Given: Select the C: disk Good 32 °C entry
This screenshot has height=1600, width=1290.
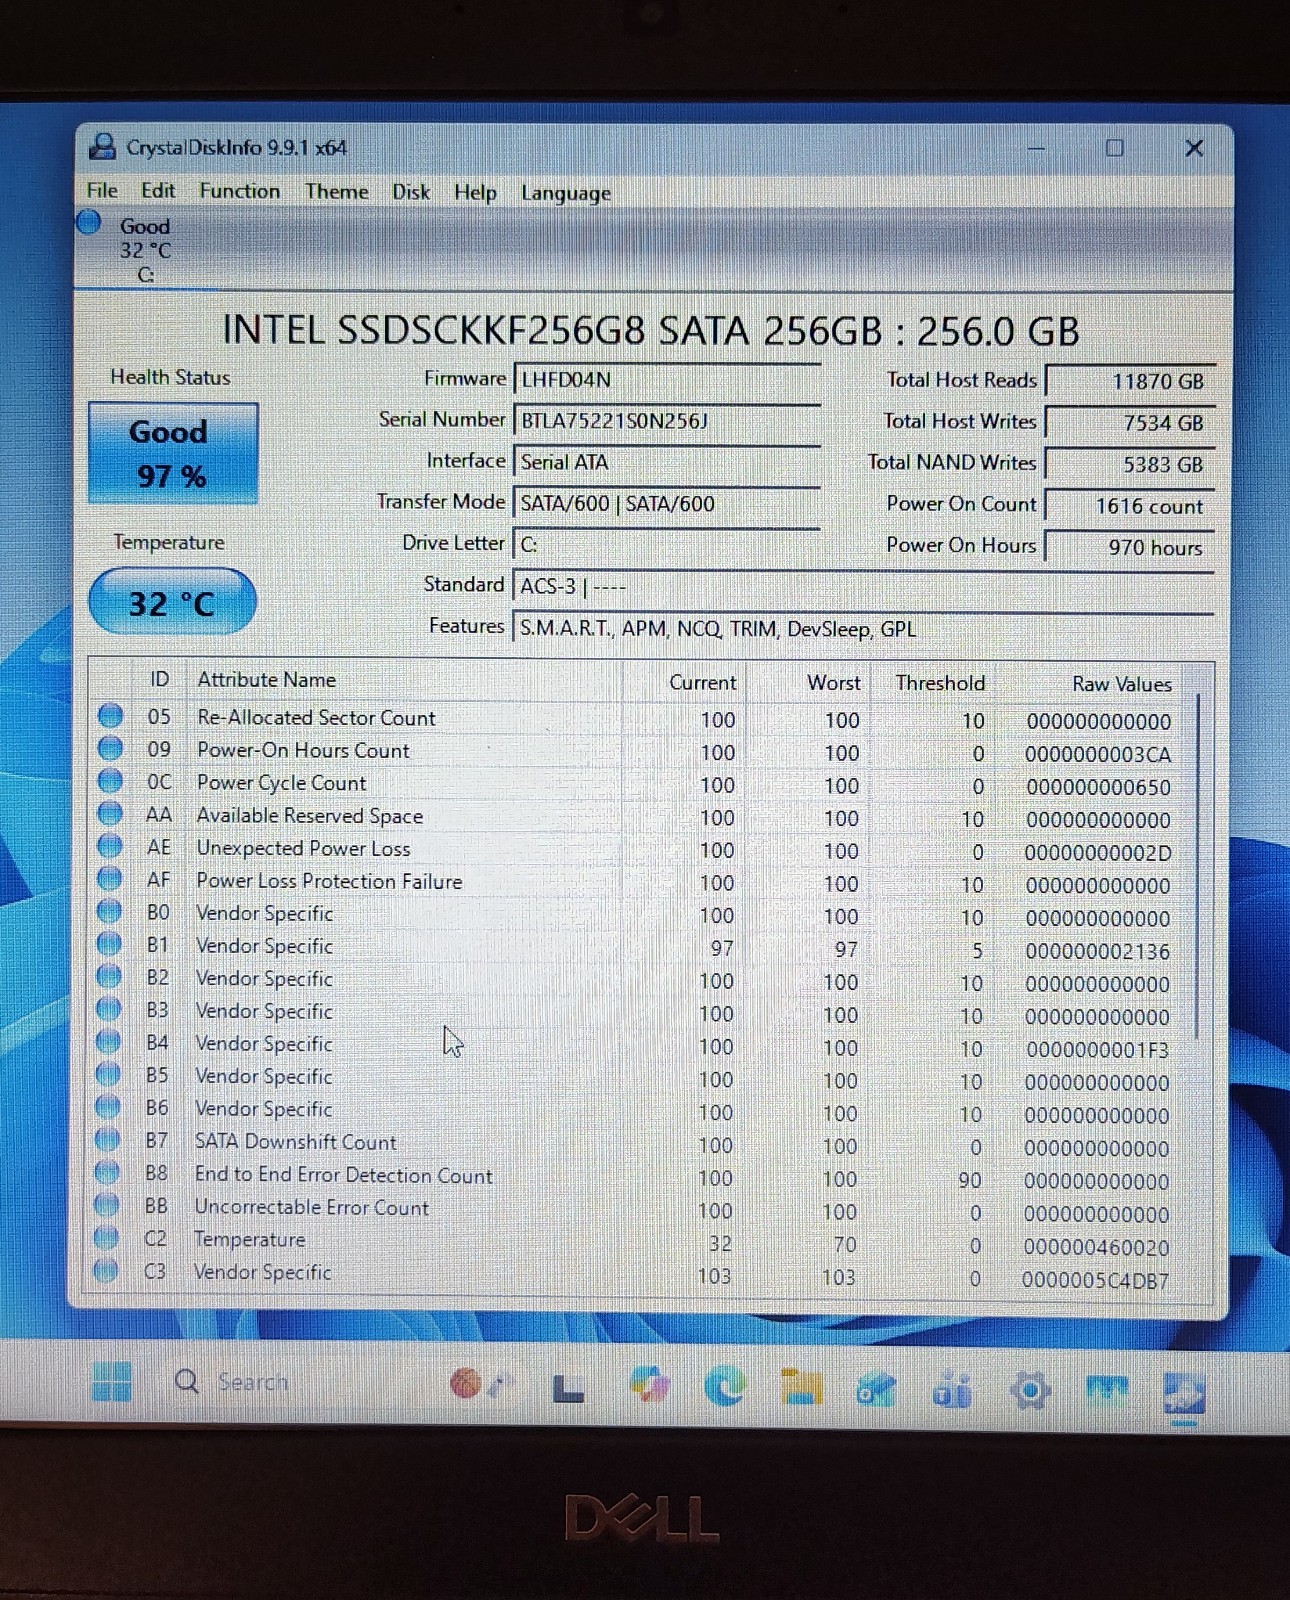Looking at the screenshot, I should [x=145, y=249].
